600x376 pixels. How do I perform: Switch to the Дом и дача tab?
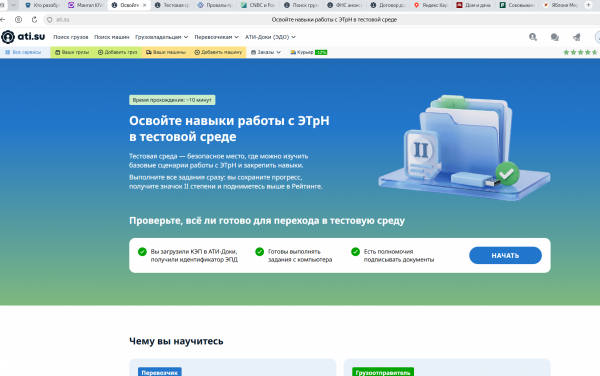474,5
